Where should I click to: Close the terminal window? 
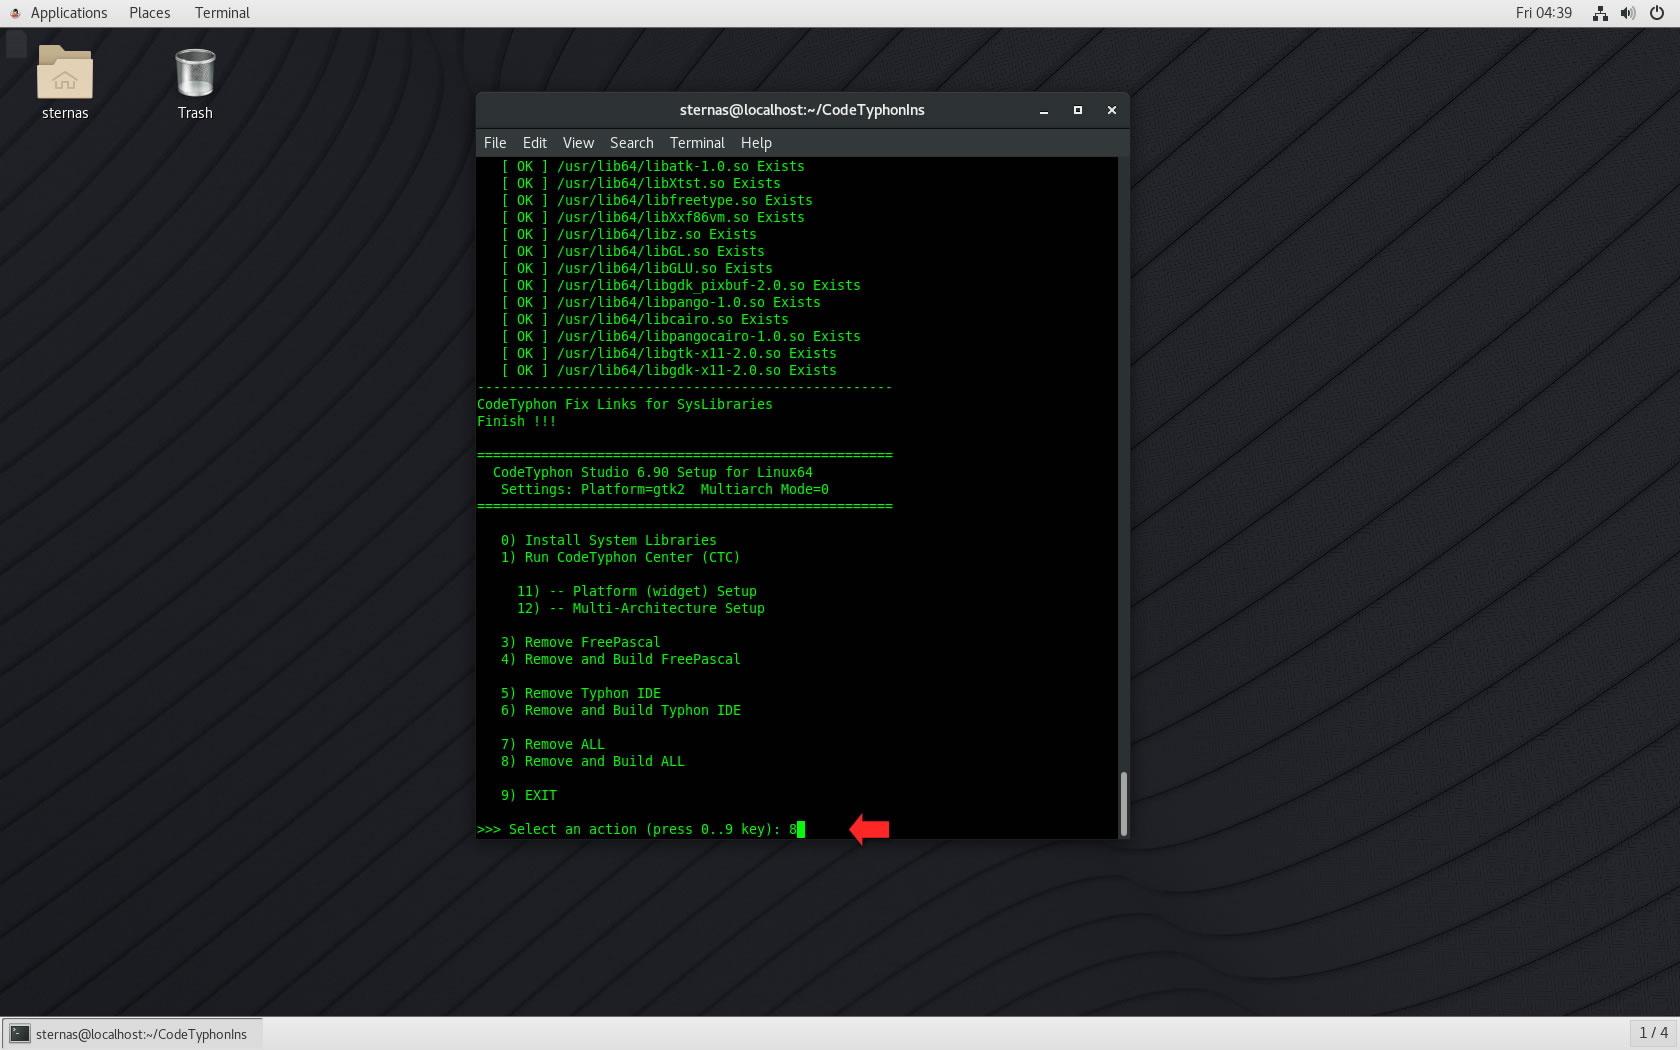click(1112, 111)
